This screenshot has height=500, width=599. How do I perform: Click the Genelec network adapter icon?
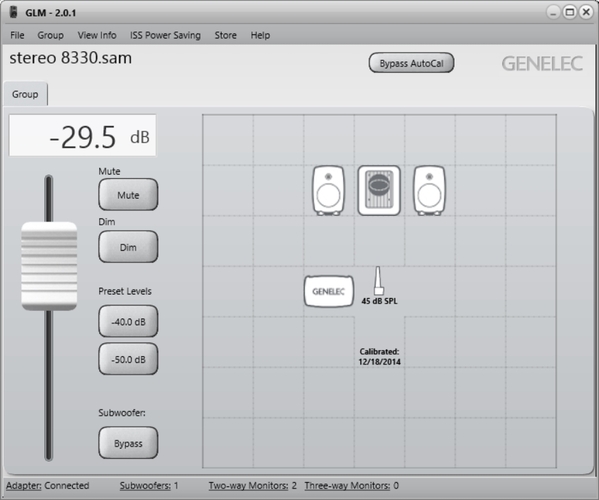click(x=329, y=291)
